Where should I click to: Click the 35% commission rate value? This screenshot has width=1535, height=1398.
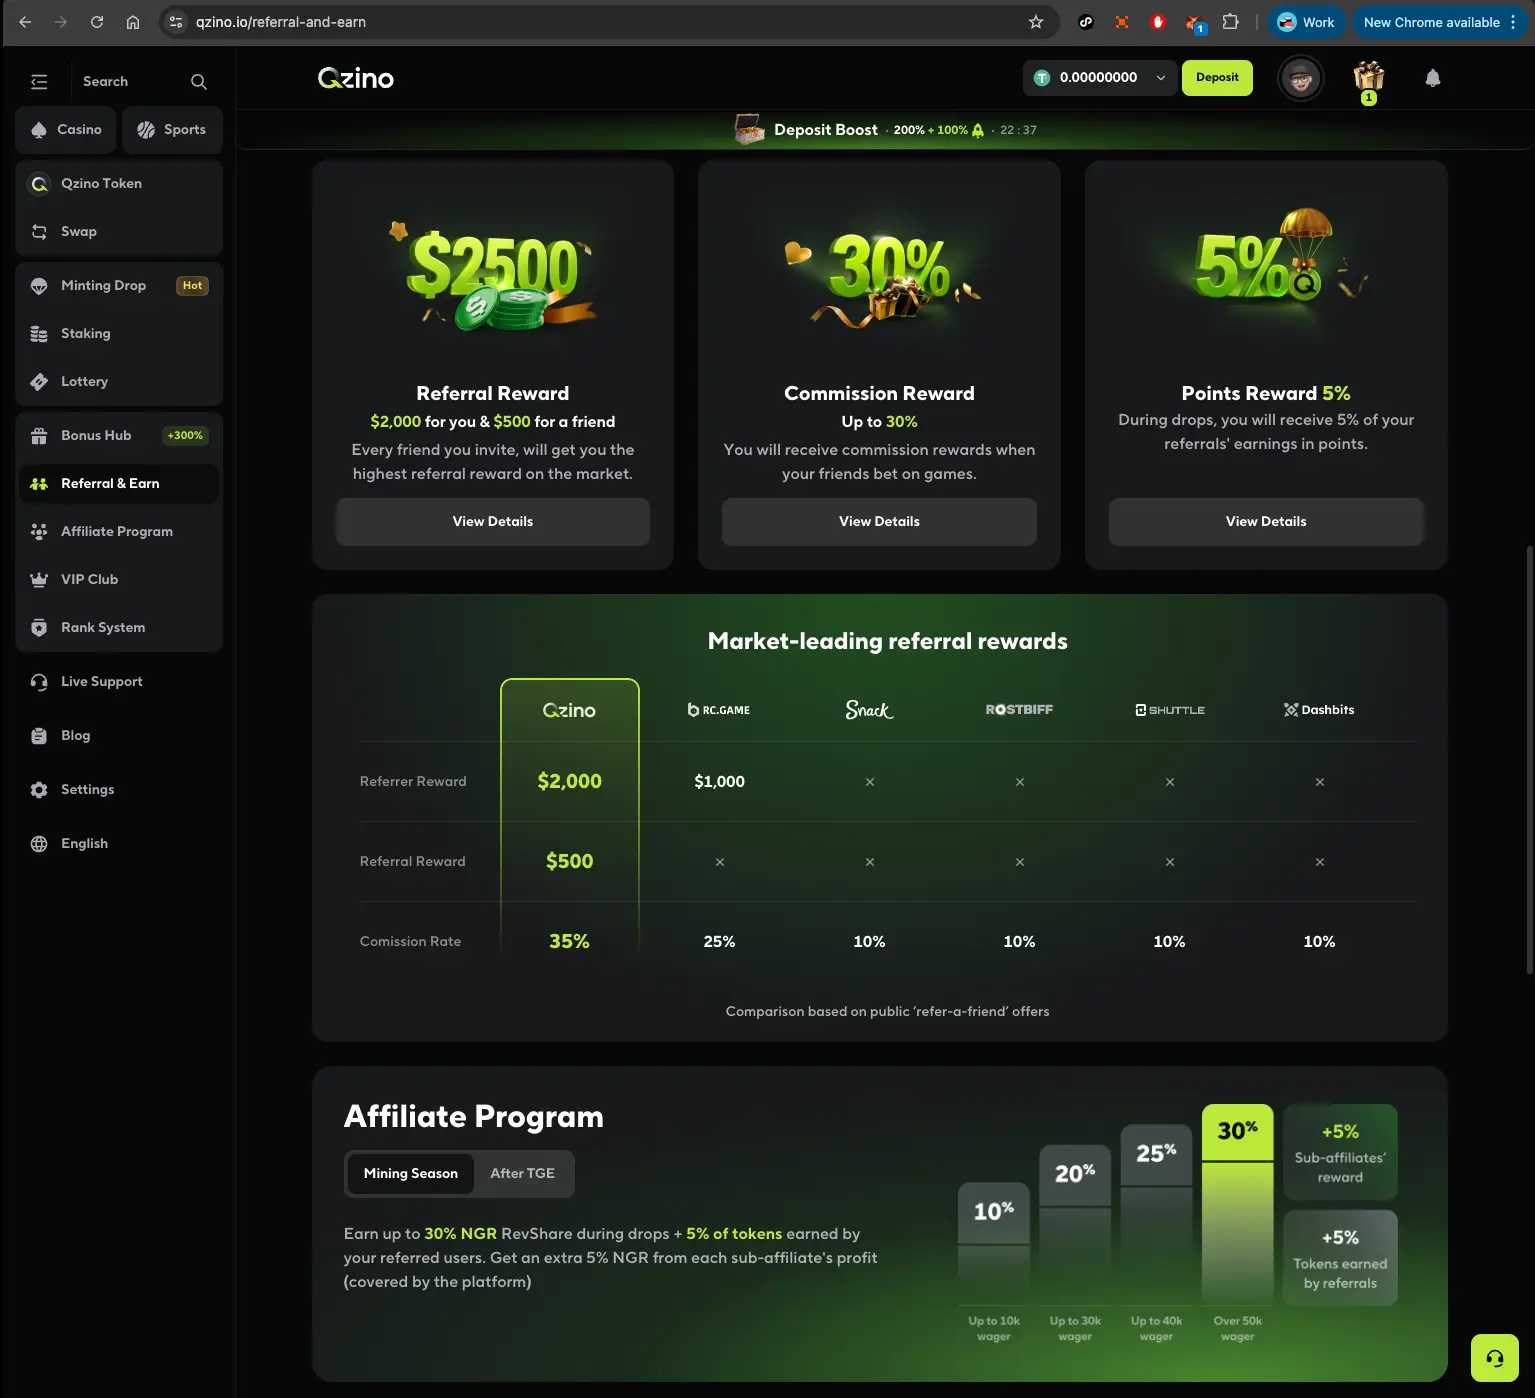(569, 942)
